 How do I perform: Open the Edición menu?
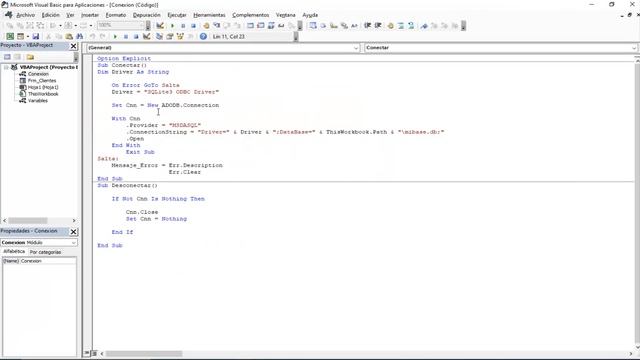[x=51, y=15]
